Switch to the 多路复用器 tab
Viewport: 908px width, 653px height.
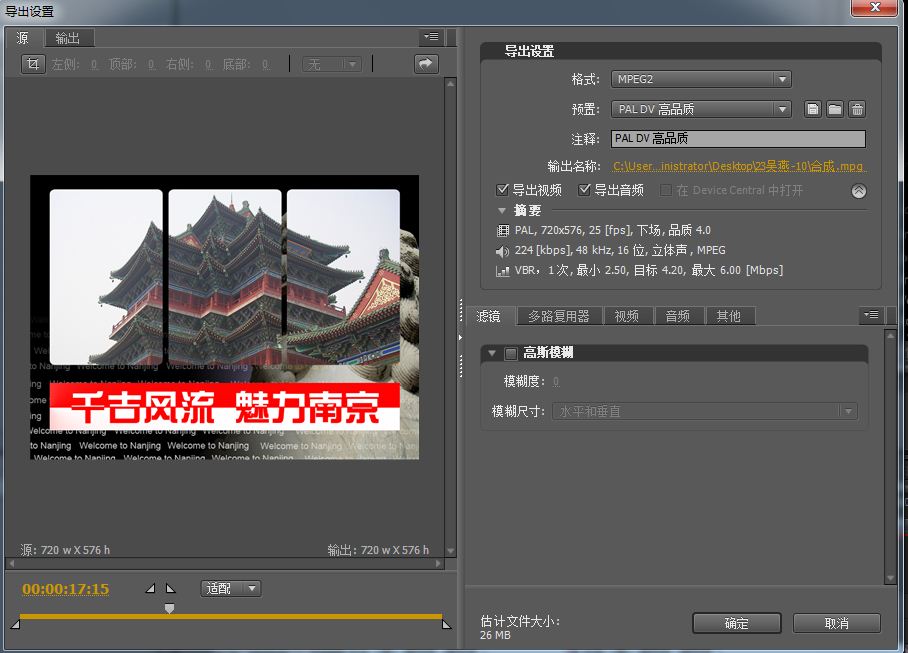tap(559, 316)
